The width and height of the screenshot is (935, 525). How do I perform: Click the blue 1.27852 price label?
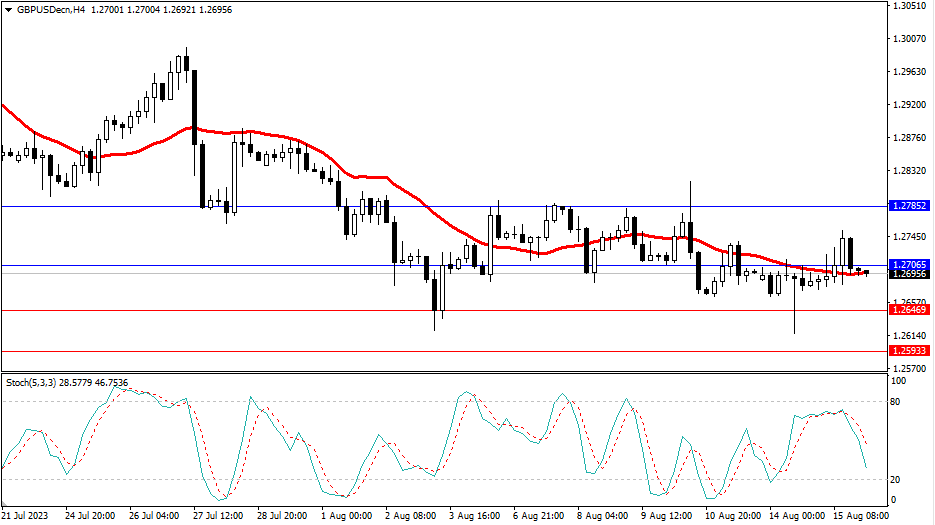pyautogui.click(x=909, y=205)
